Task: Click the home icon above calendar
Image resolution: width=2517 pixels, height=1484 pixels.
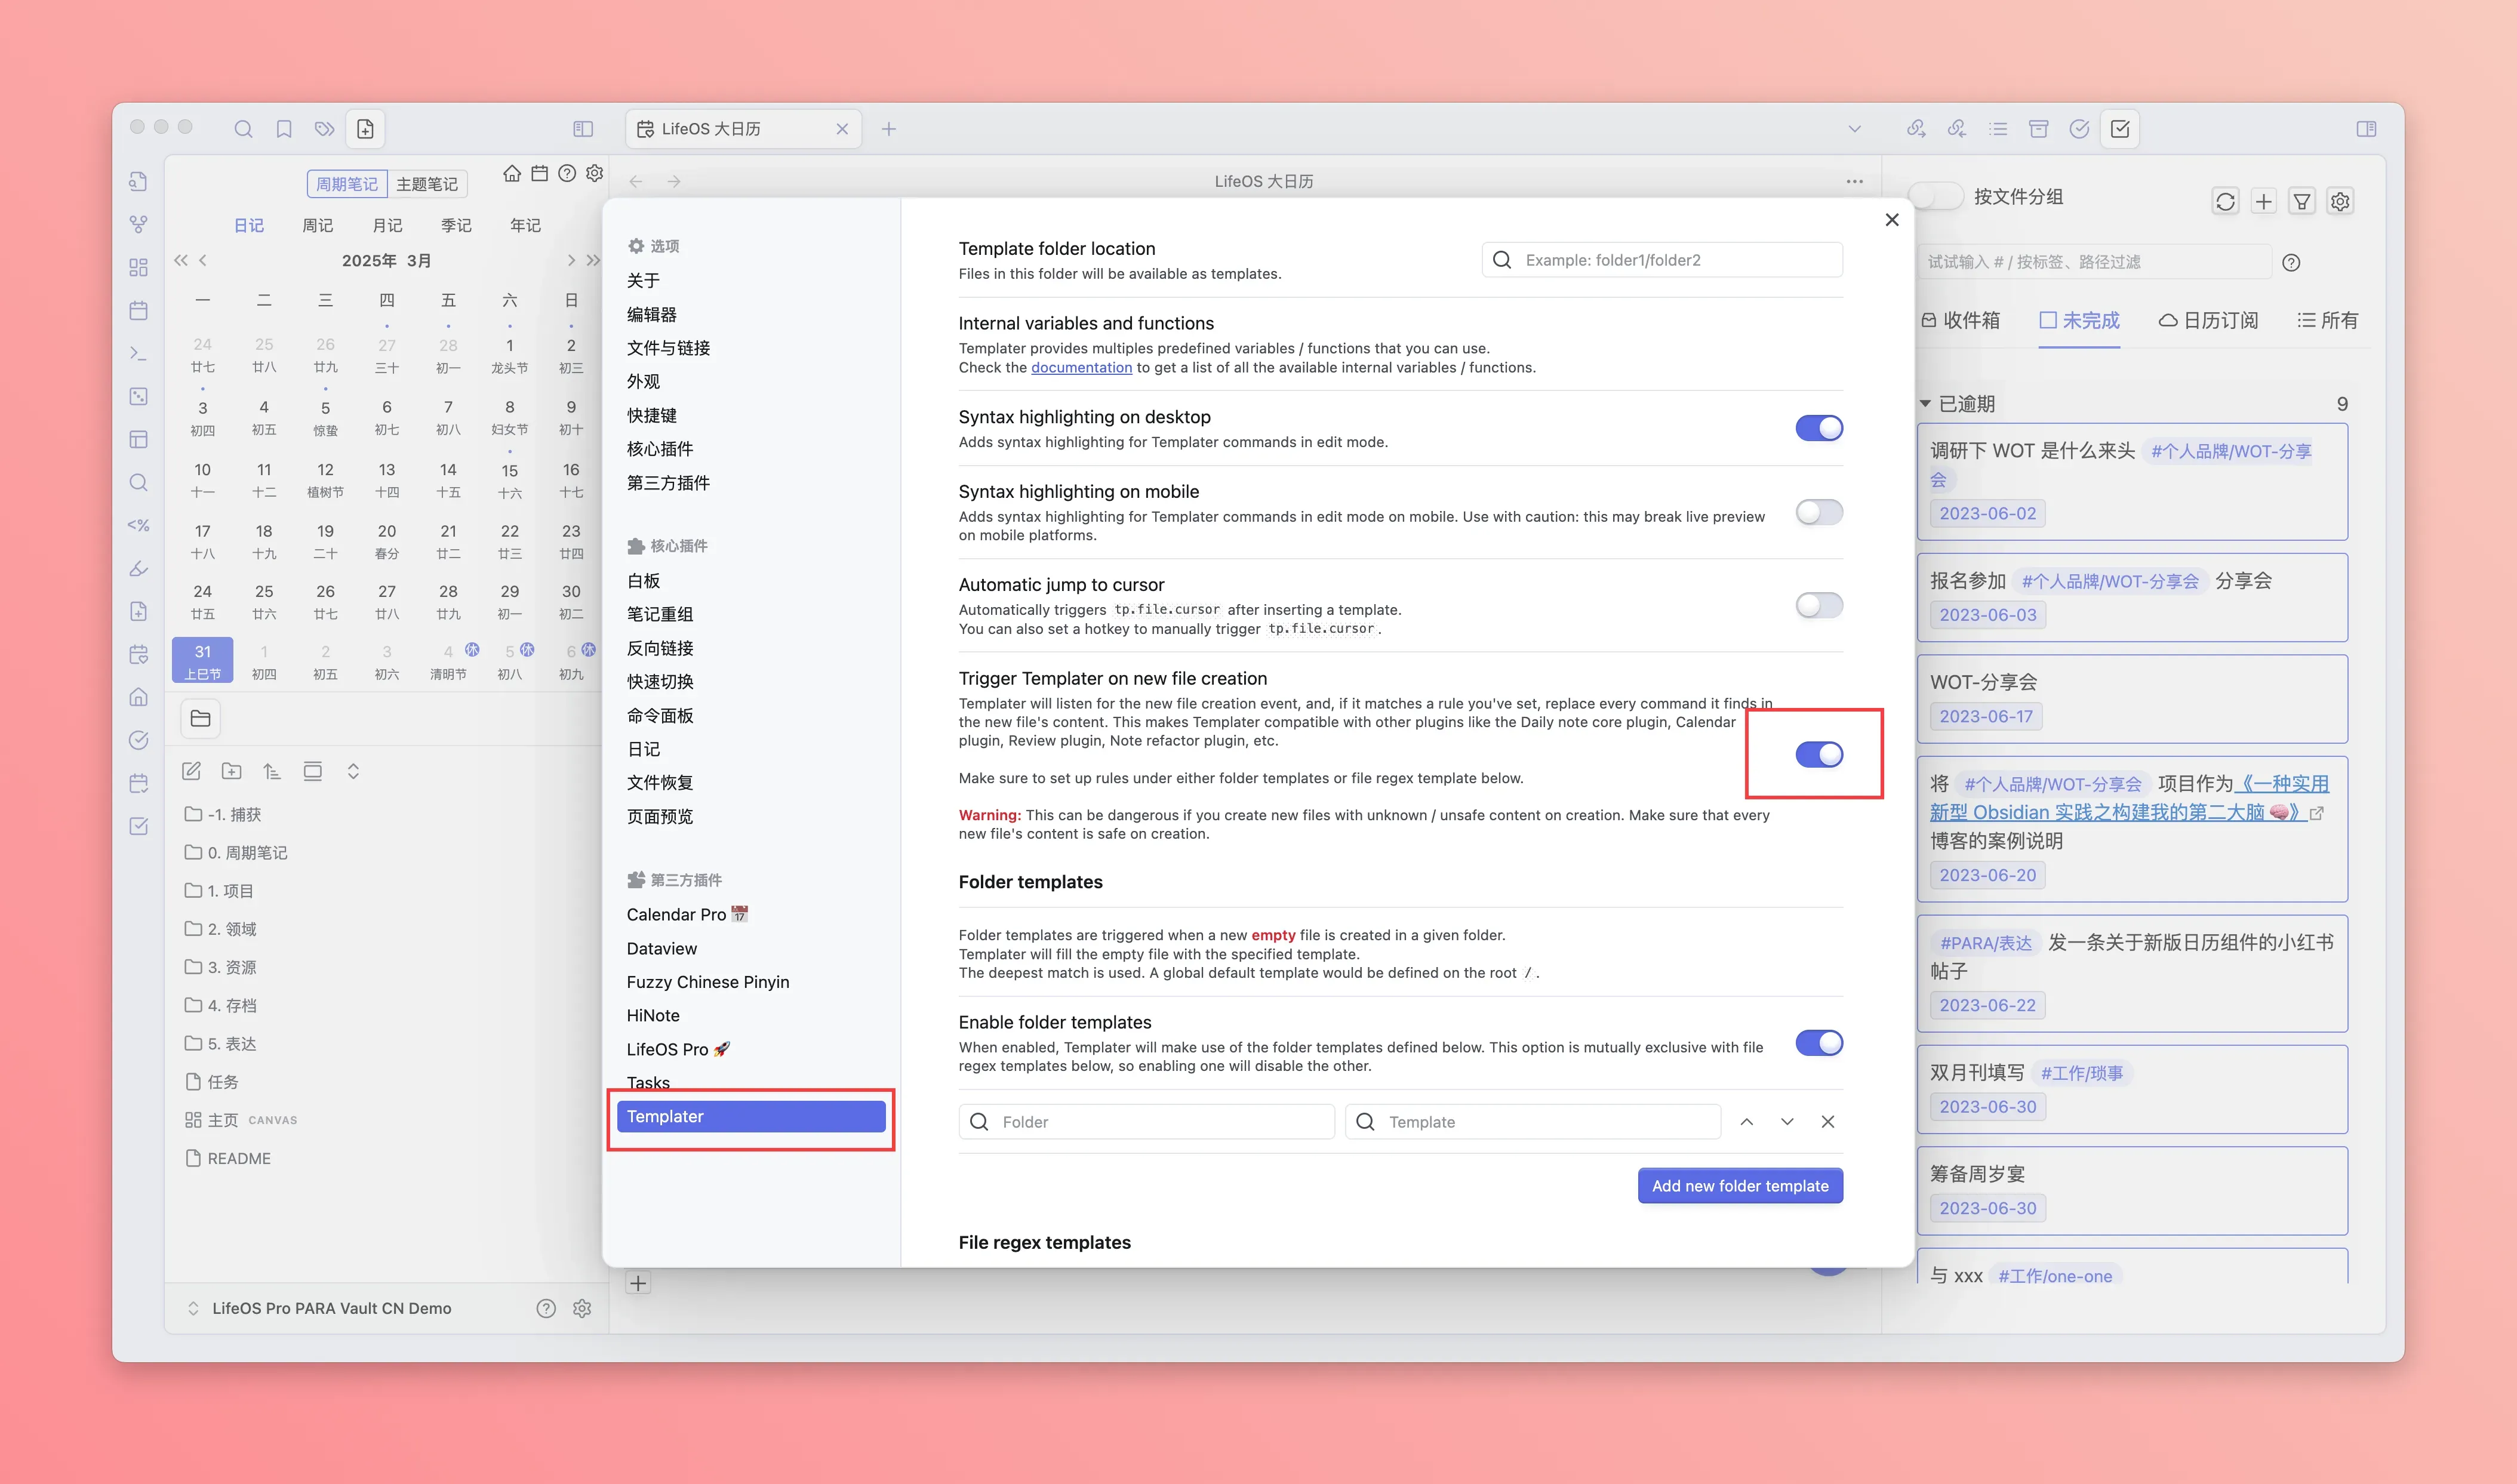Action: (512, 174)
